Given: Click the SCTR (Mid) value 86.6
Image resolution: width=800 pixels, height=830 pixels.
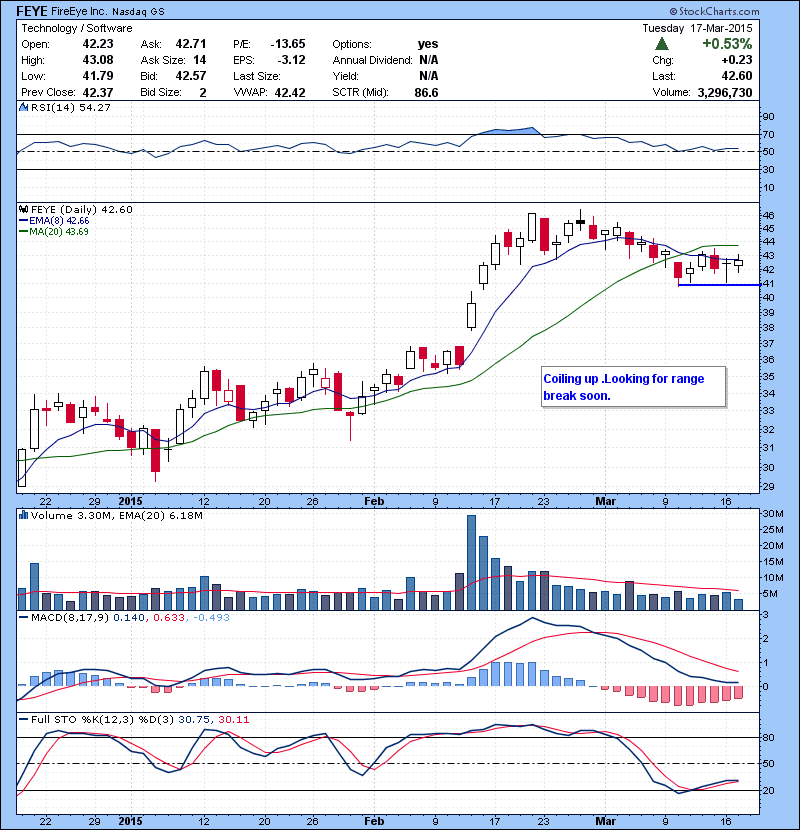Looking at the screenshot, I should pos(426,92).
